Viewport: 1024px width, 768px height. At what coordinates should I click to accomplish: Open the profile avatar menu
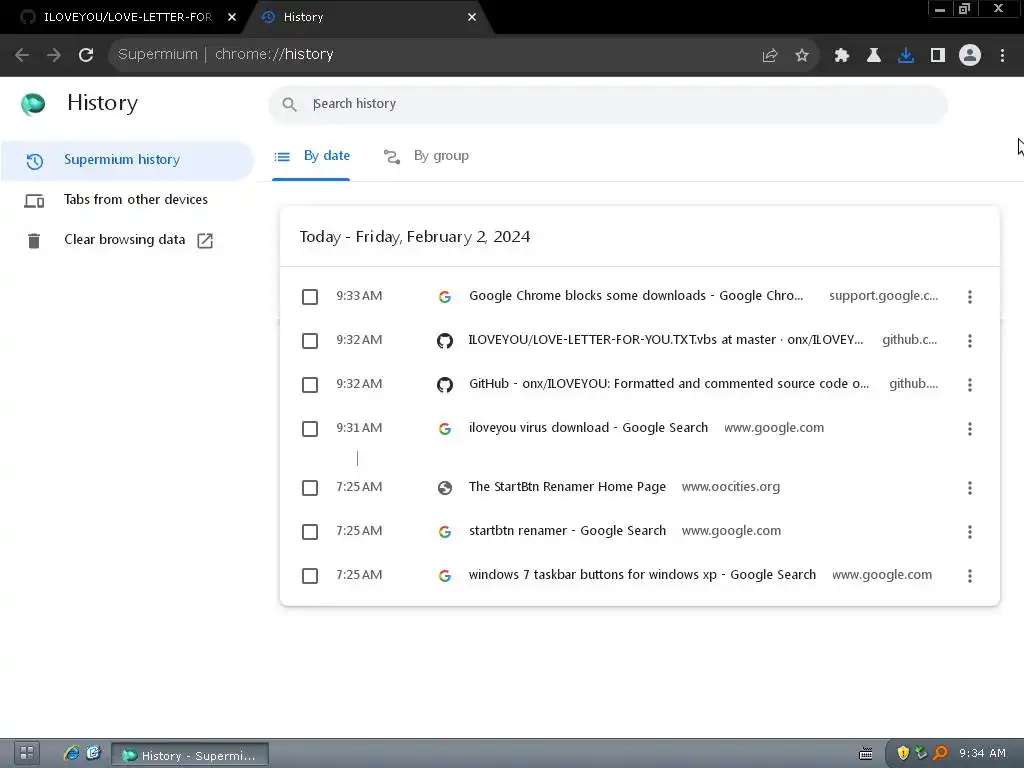[x=970, y=56]
